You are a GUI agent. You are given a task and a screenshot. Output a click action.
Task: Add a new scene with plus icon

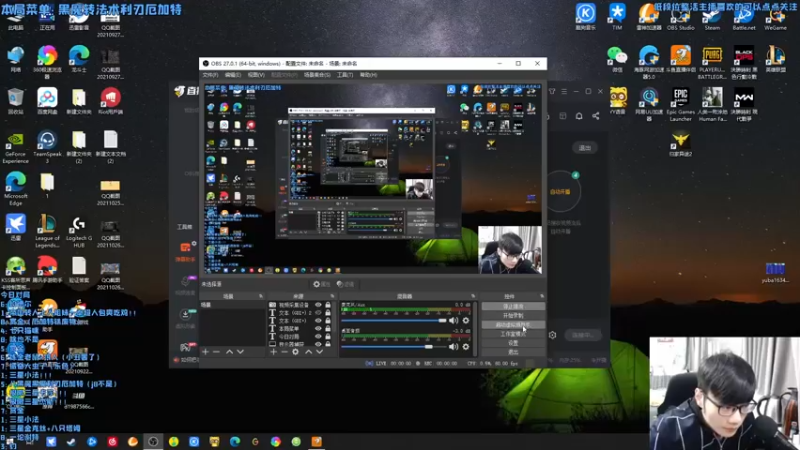[206, 352]
